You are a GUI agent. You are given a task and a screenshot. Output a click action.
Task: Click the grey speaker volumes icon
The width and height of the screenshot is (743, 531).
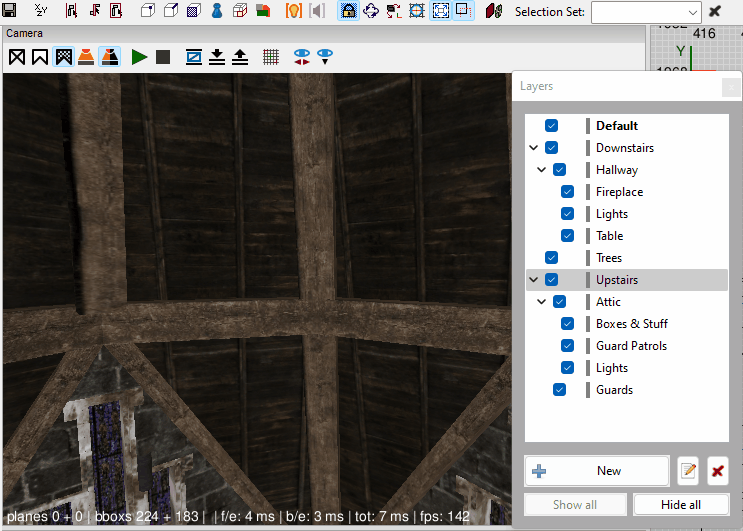[x=317, y=10]
